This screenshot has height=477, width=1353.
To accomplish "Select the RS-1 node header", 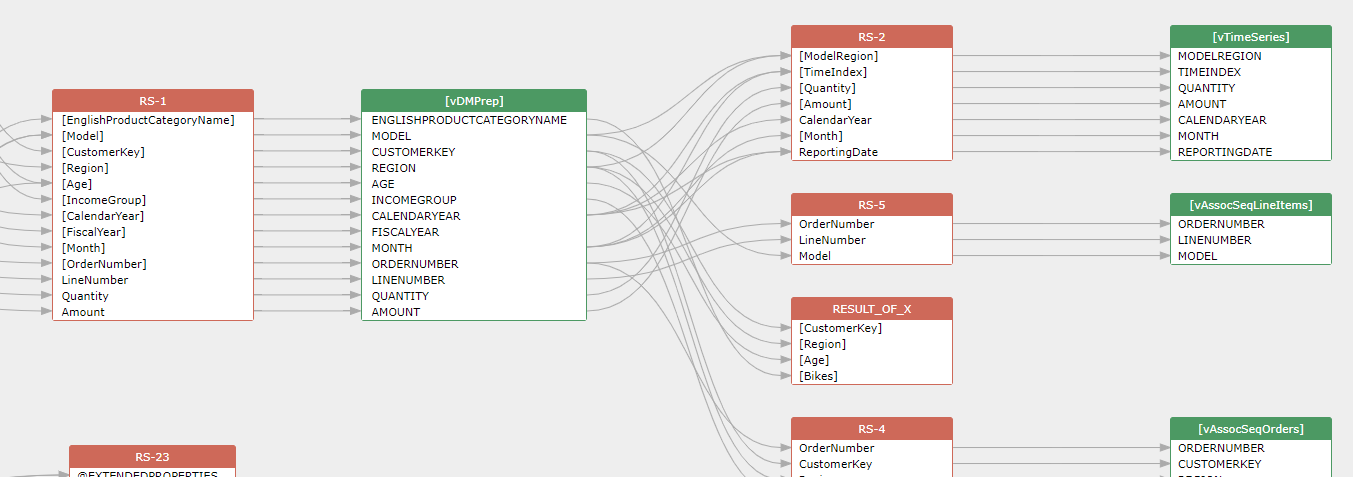I will click(x=152, y=101).
